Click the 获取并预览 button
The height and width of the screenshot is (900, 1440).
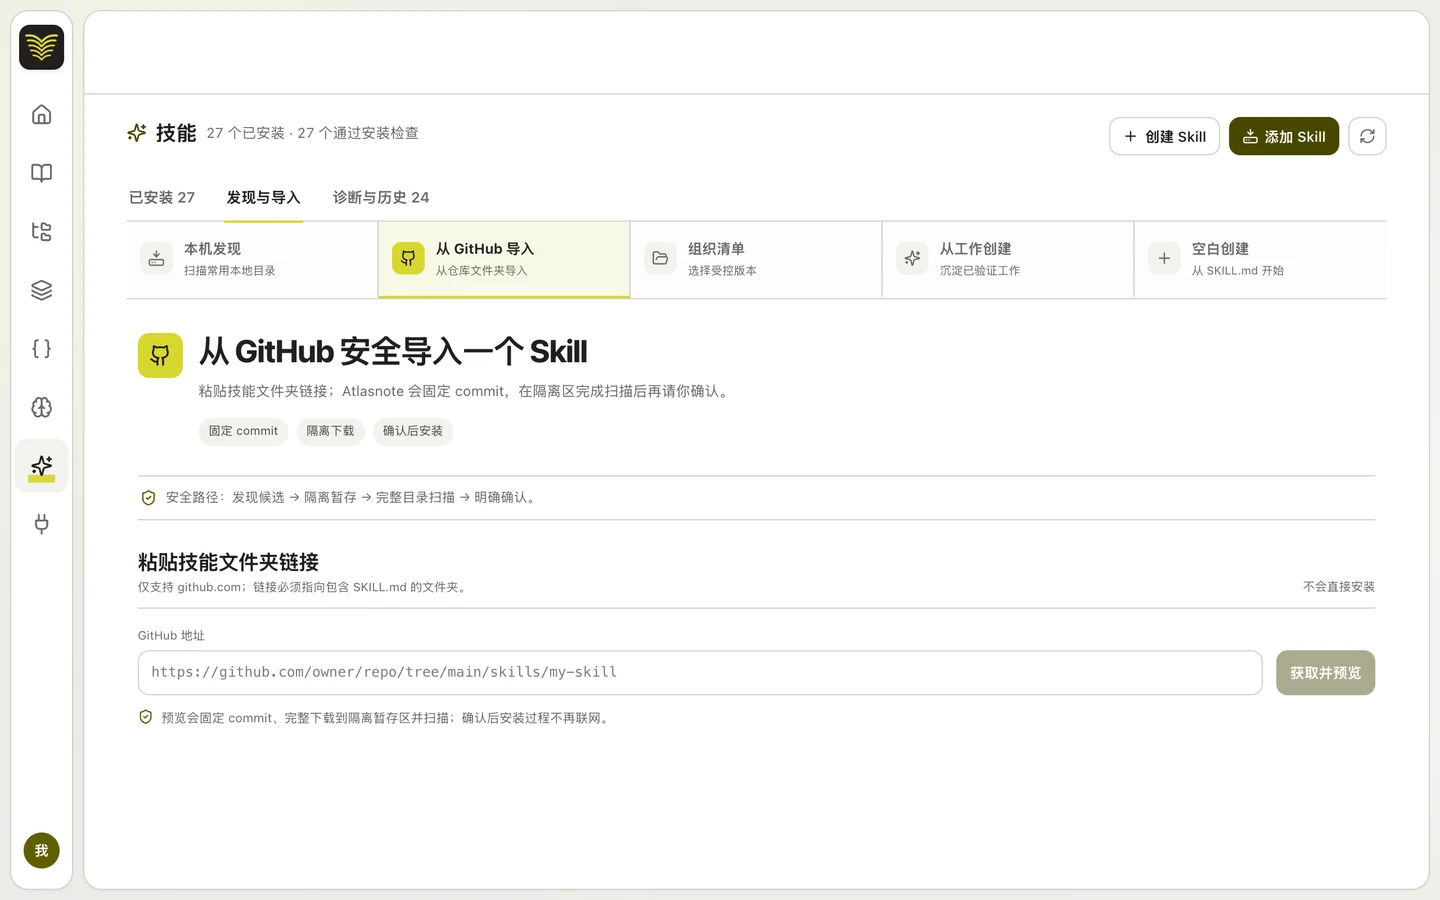pyautogui.click(x=1325, y=673)
